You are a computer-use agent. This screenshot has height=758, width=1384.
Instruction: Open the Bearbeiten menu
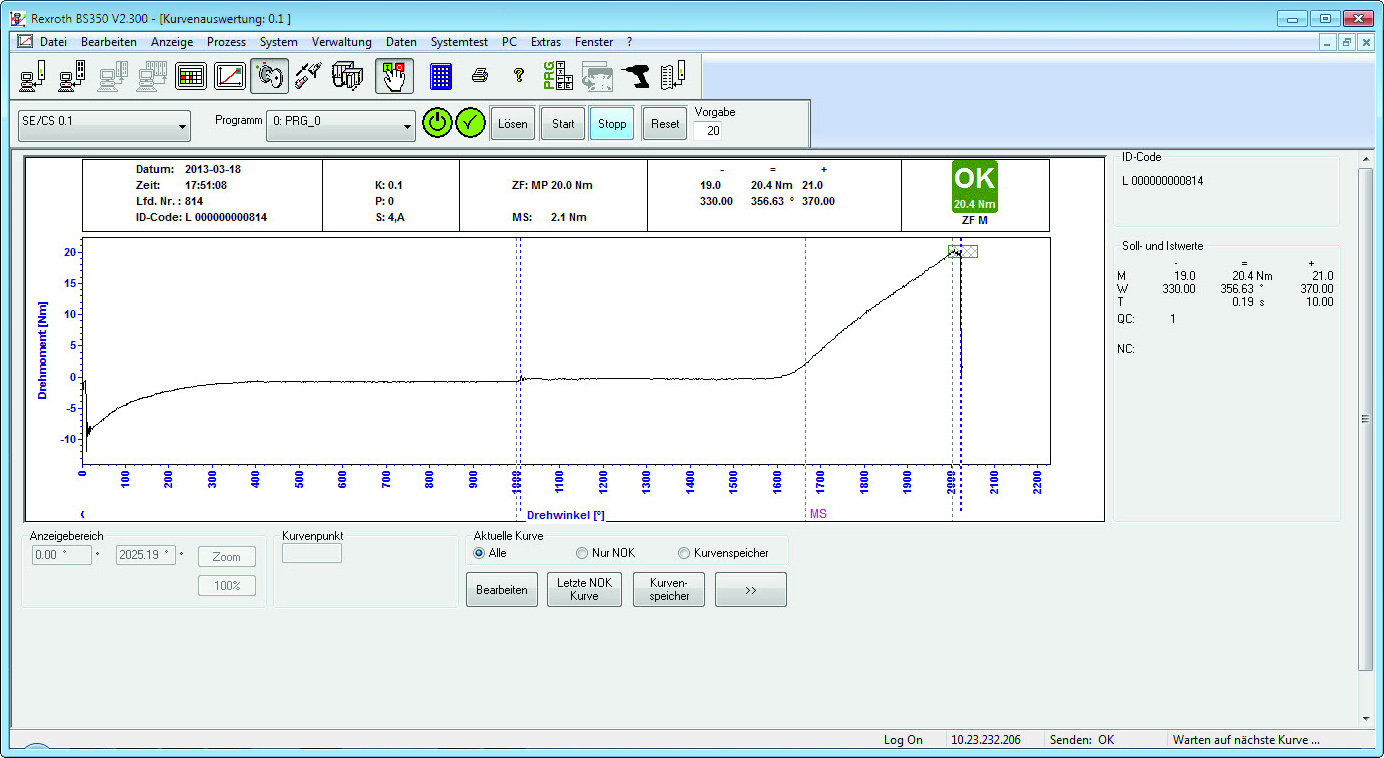click(109, 42)
